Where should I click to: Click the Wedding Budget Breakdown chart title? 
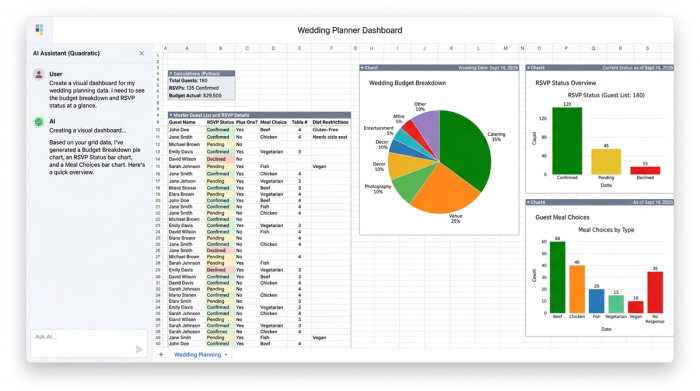pos(407,83)
